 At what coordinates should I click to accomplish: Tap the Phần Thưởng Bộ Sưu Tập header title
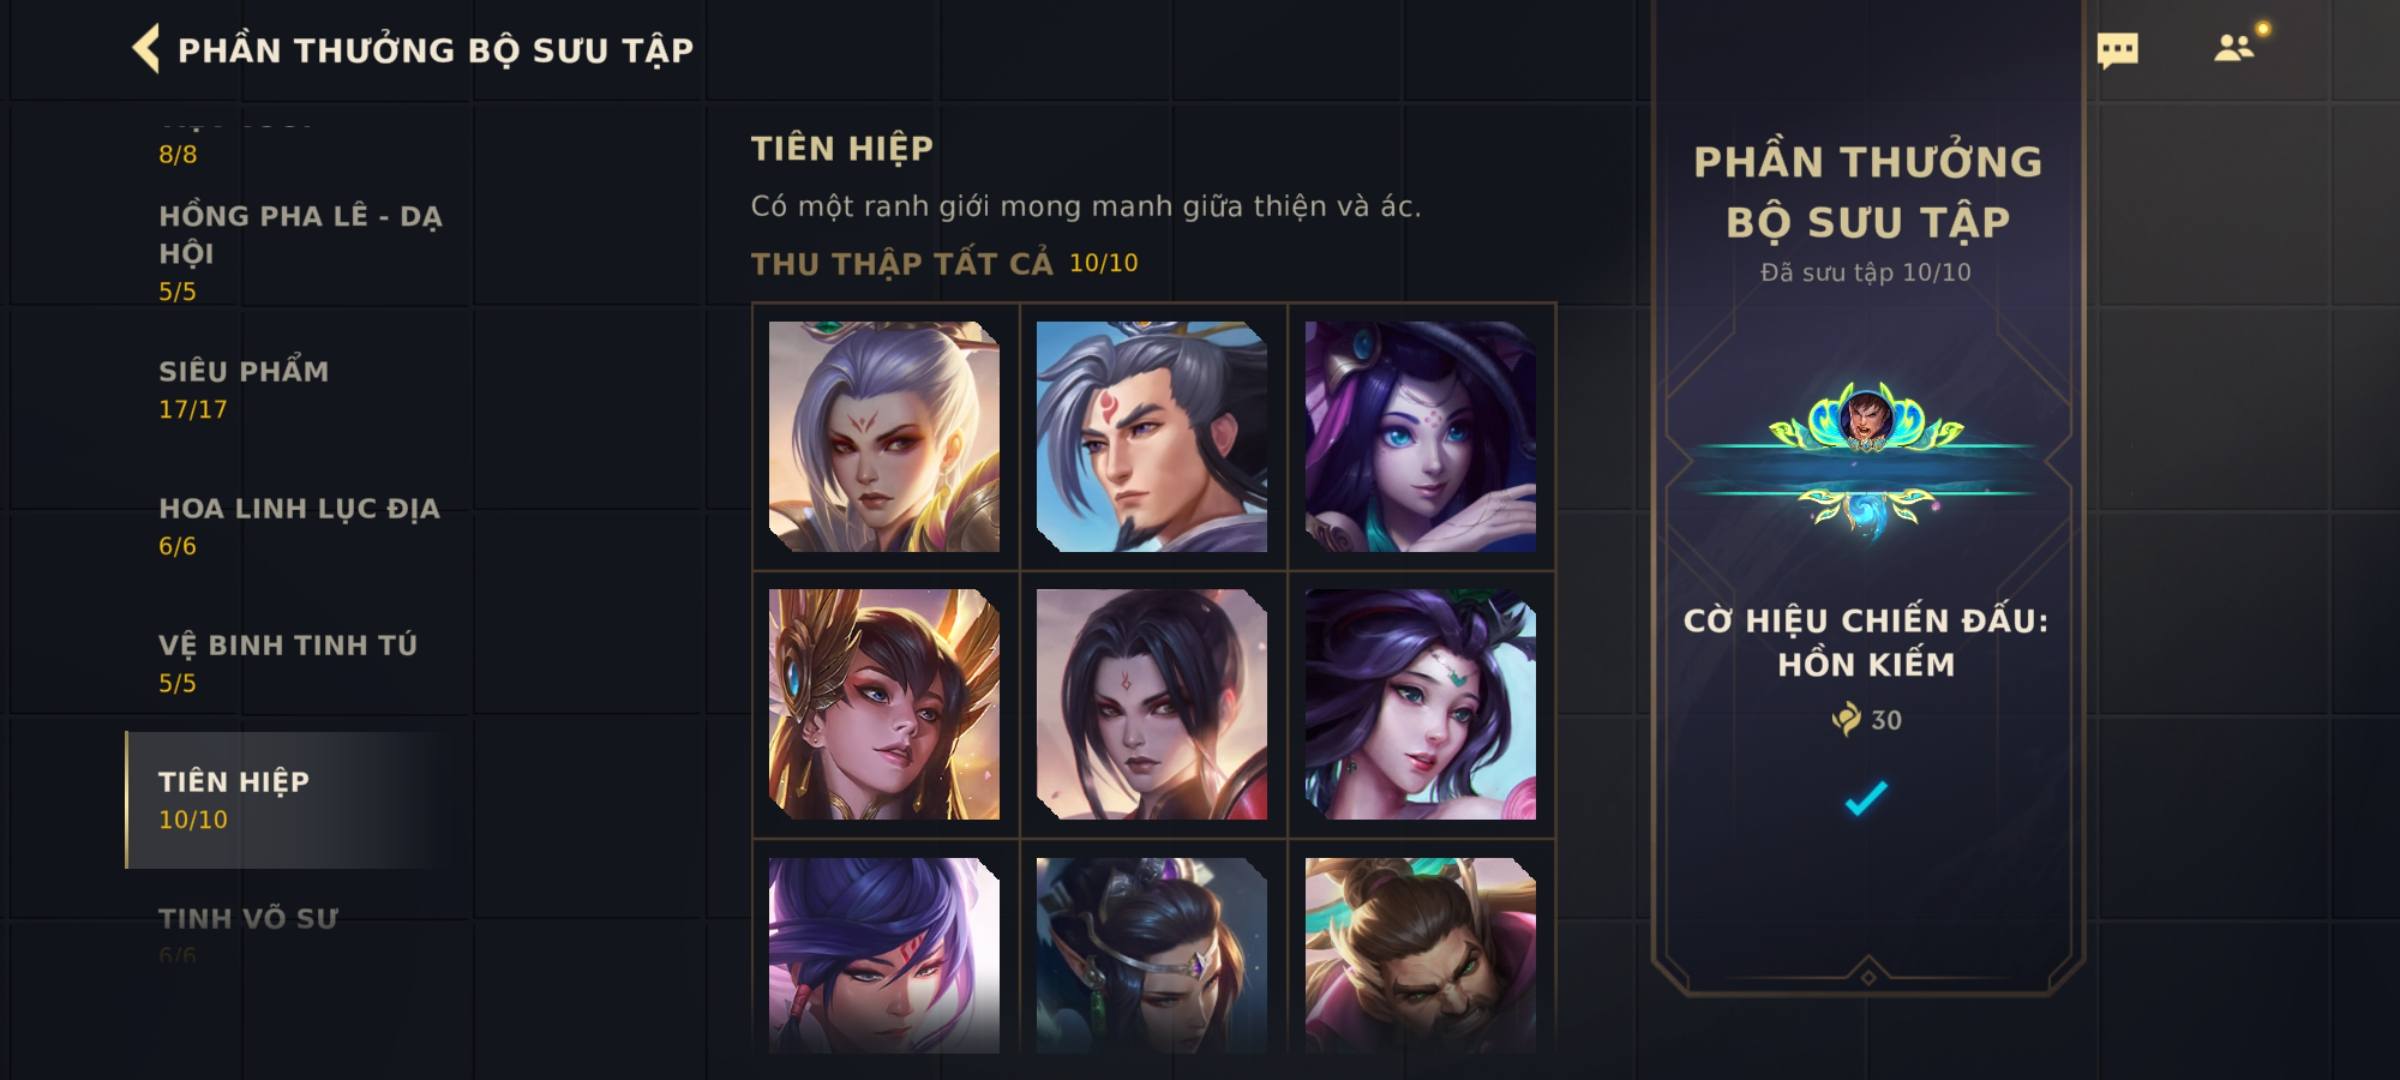(435, 50)
